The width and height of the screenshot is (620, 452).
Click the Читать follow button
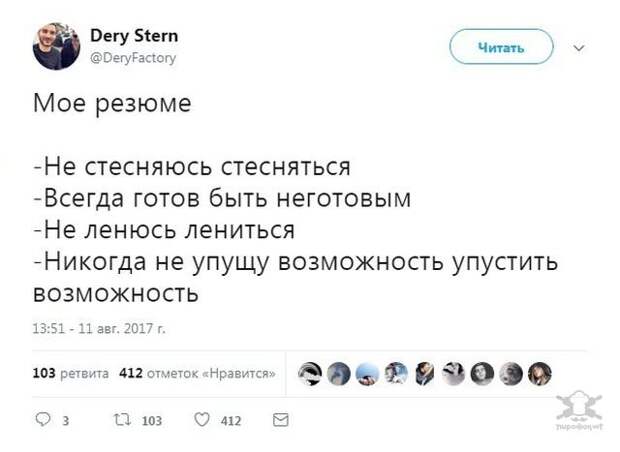click(x=501, y=47)
